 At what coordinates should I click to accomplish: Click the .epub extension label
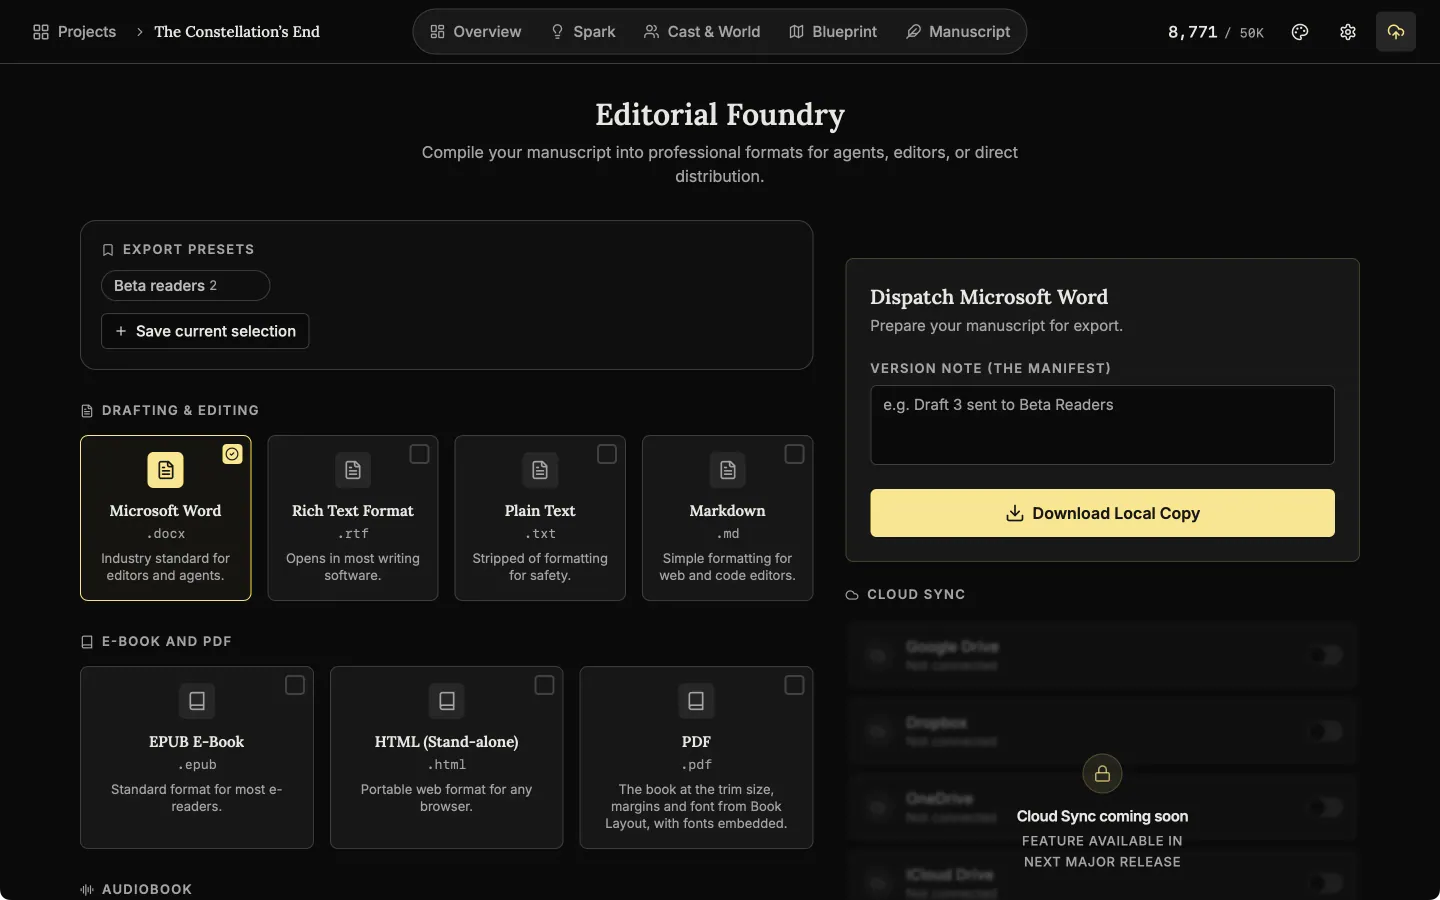coord(197,765)
